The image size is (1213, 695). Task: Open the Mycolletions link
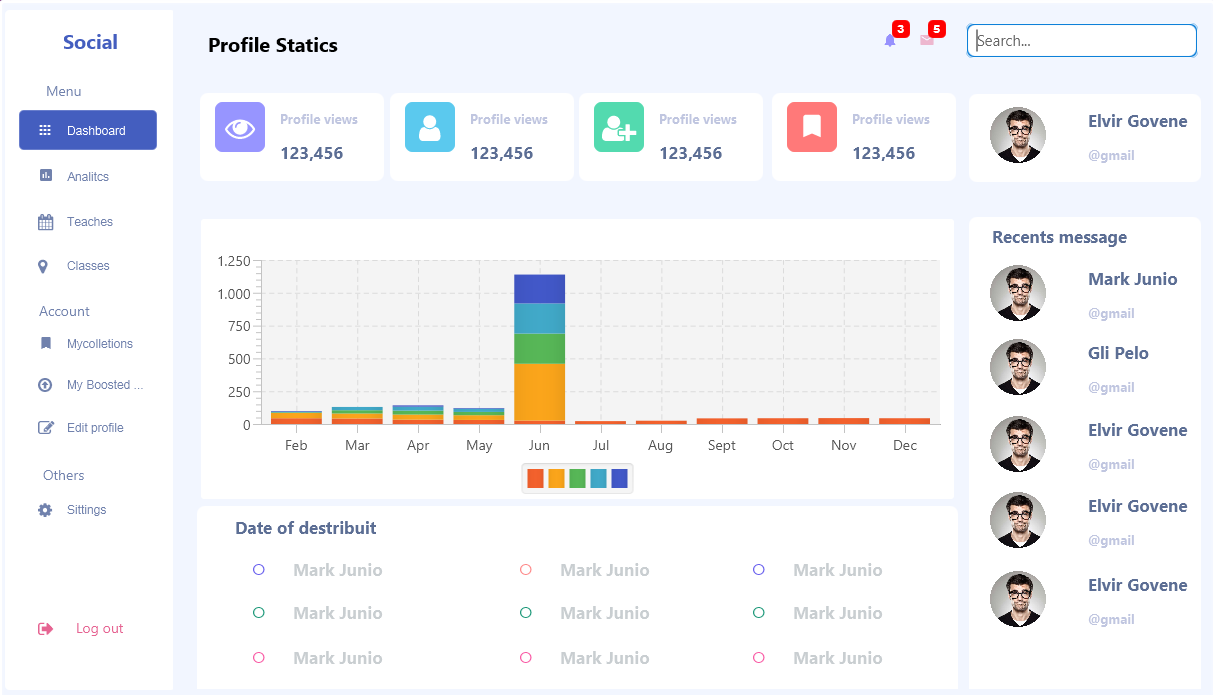[x=99, y=344]
